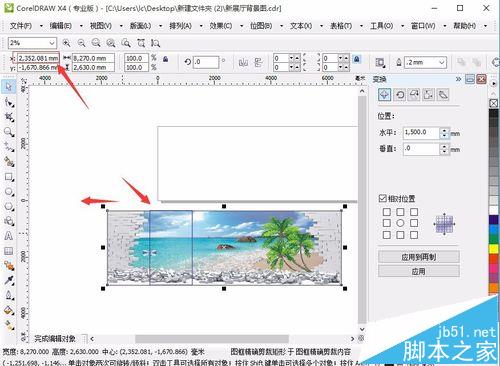Open the 文本(X) menu

pyautogui.click(x=301, y=26)
